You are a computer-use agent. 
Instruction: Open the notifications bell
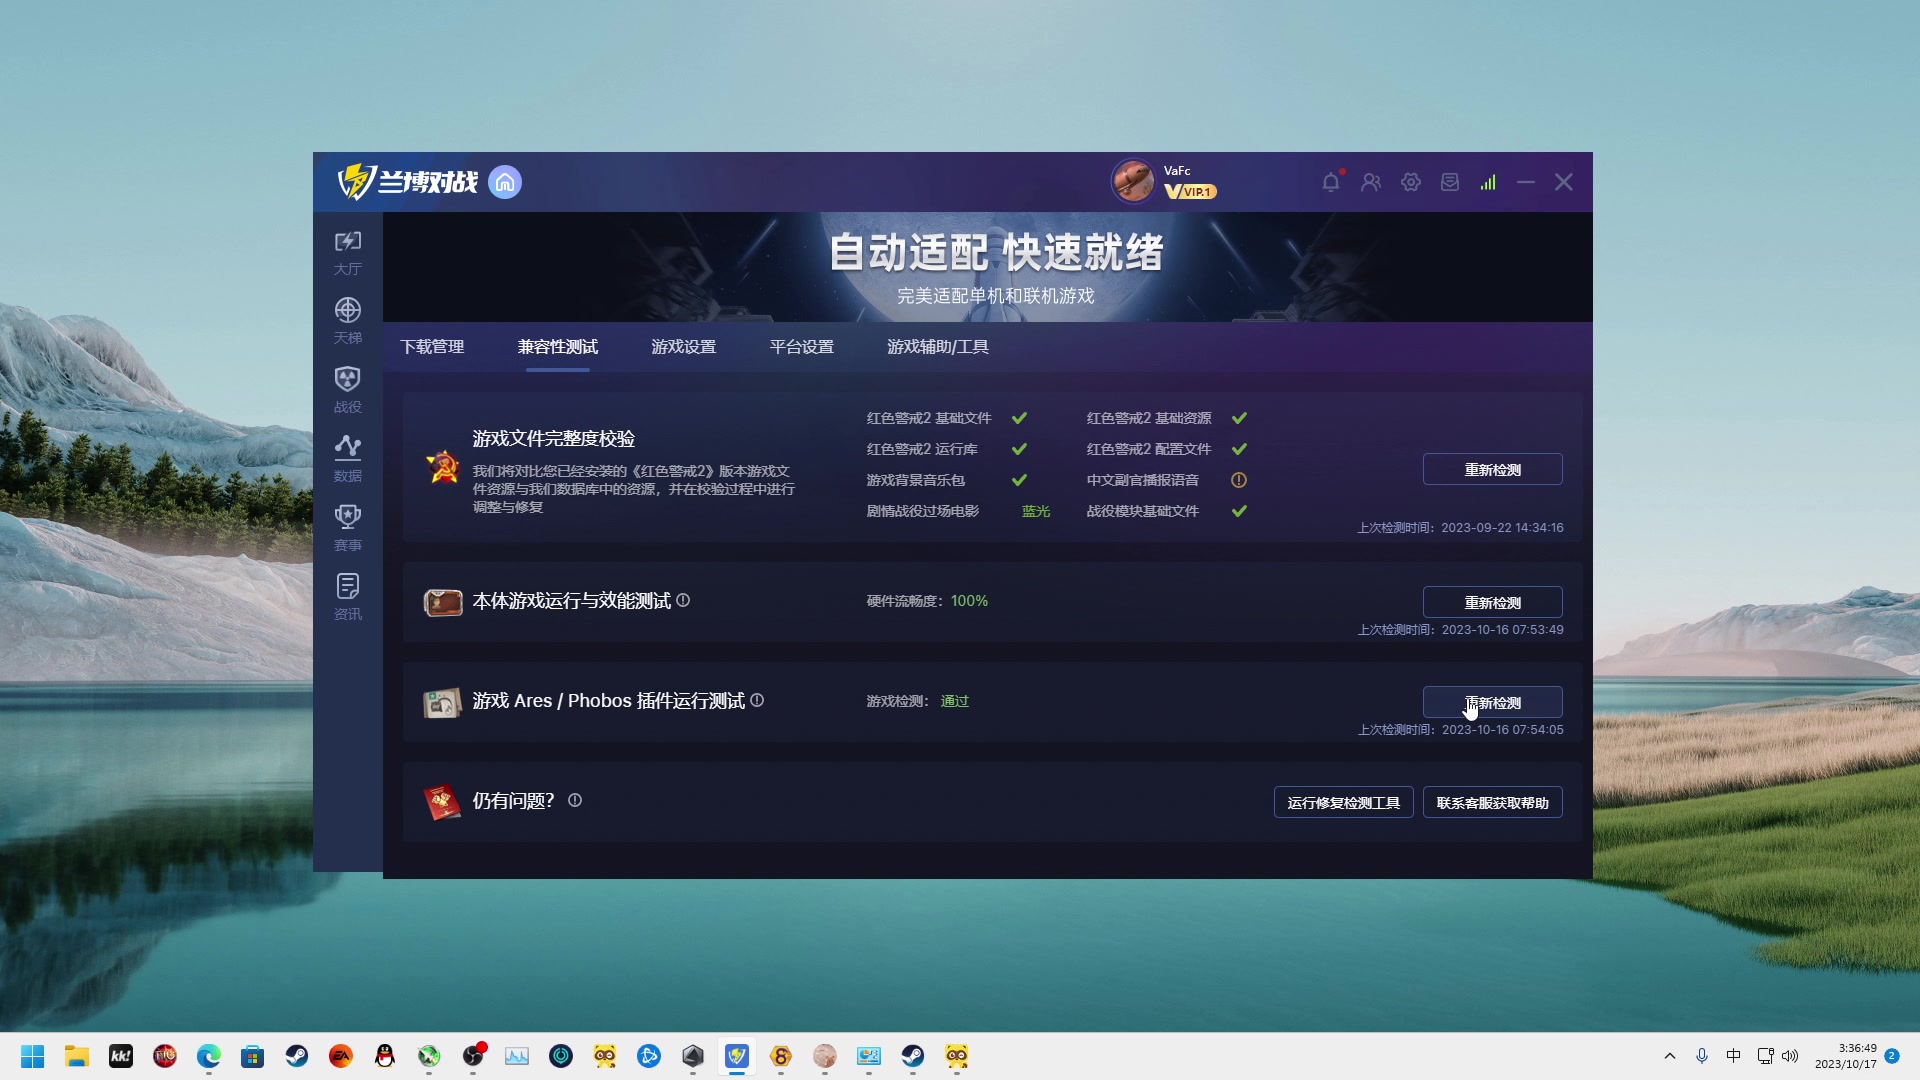[x=1331, y=182]
